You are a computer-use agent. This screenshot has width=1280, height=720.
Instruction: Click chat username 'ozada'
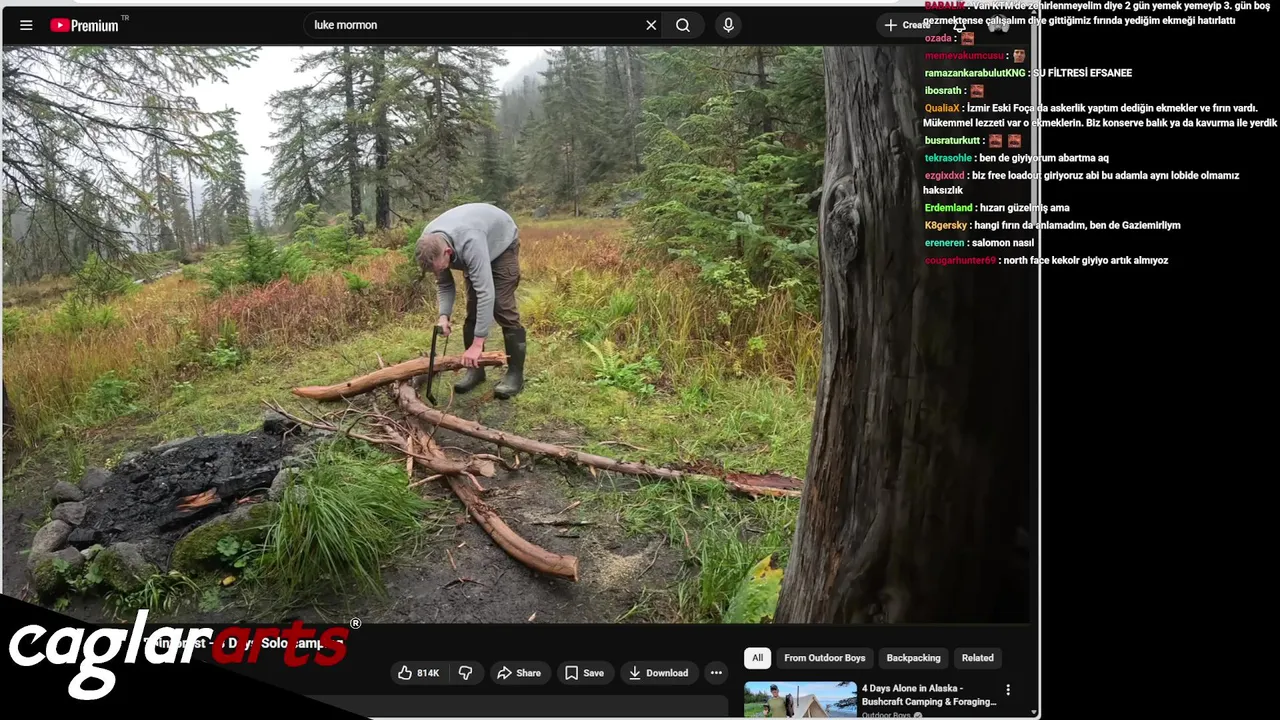click(x=939, y=39)
